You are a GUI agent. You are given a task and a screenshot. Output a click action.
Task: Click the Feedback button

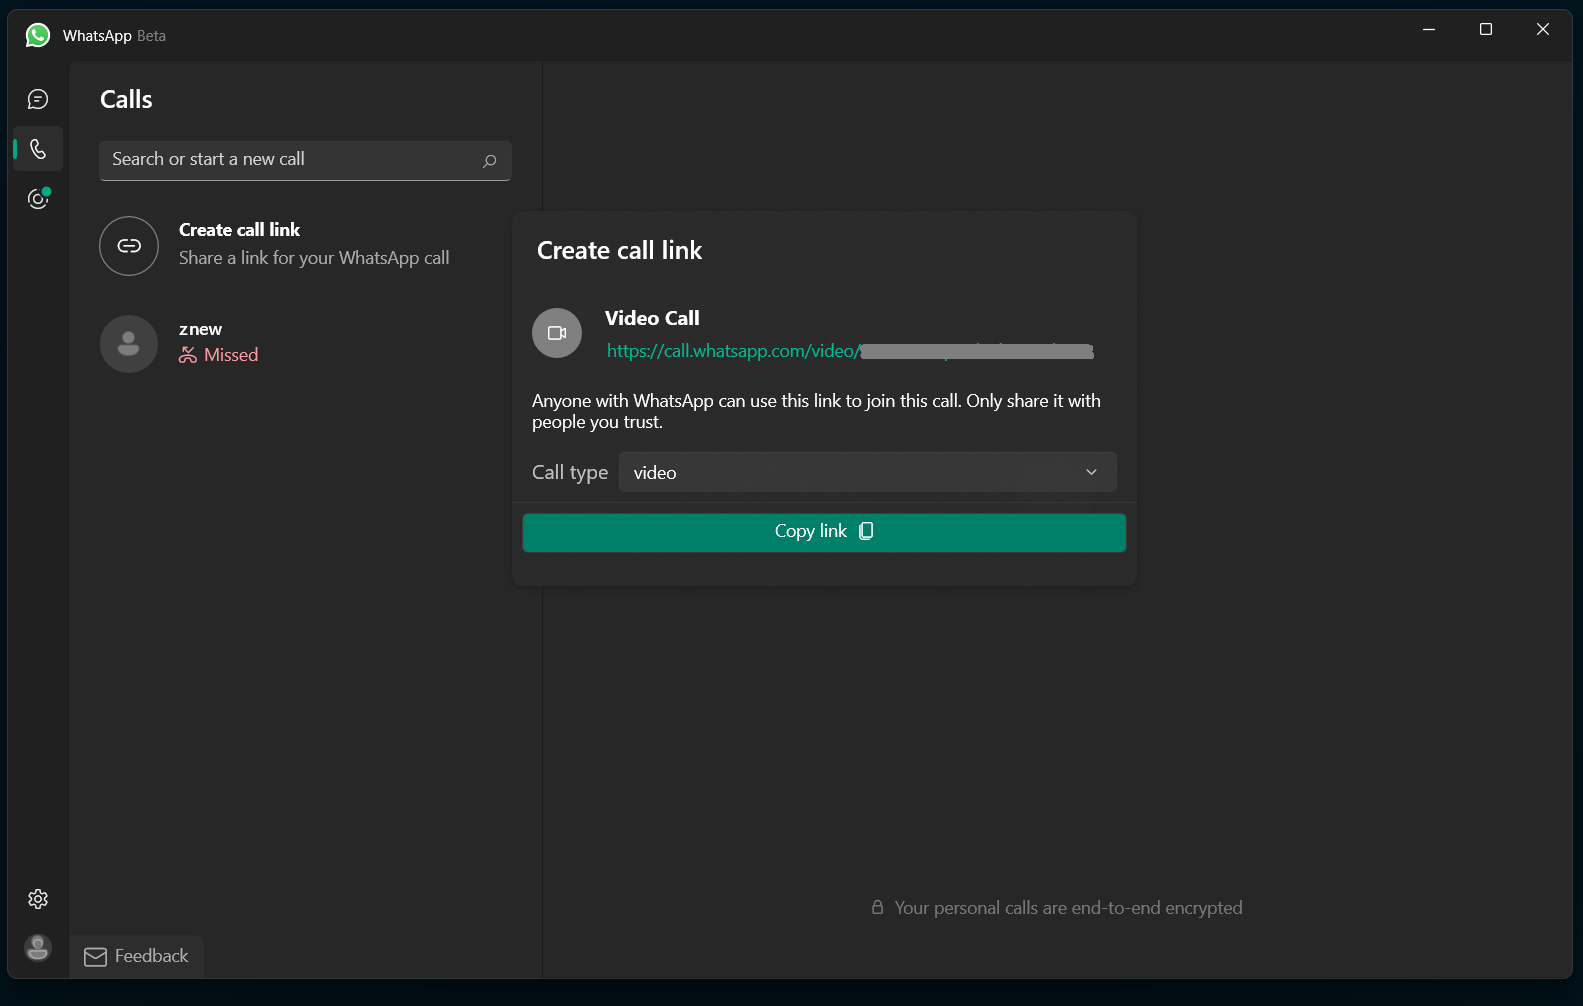[x=137, y=957]
